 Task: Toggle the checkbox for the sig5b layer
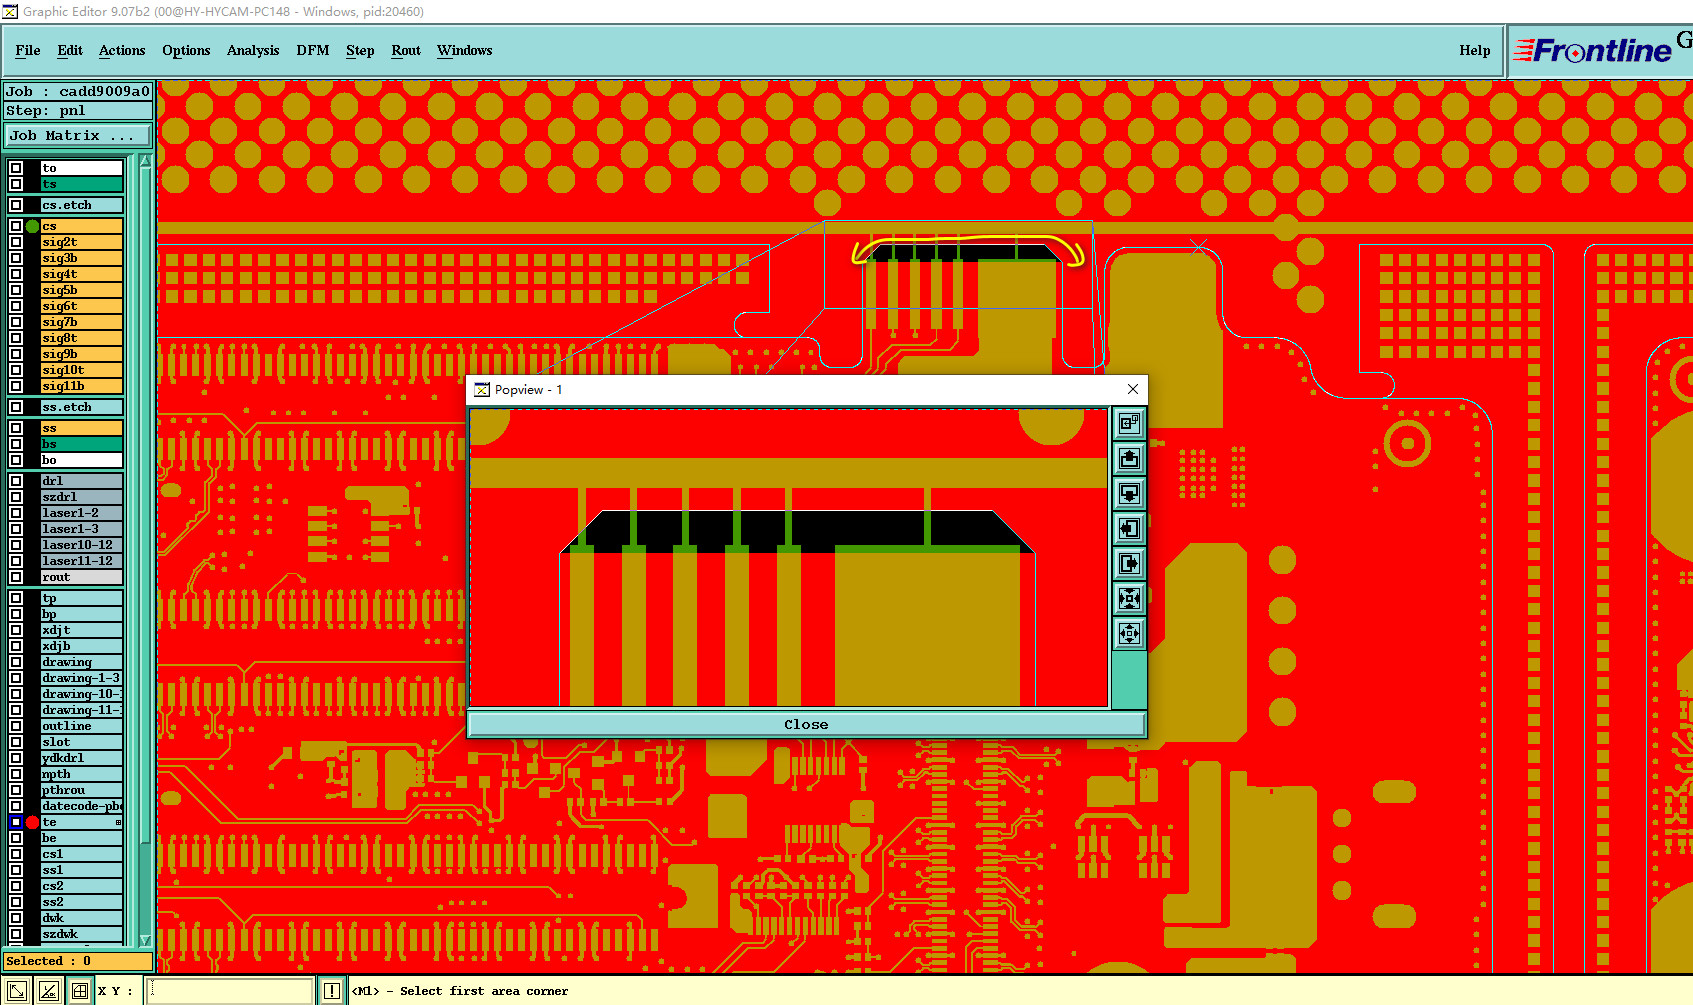[x=16, y=290]
